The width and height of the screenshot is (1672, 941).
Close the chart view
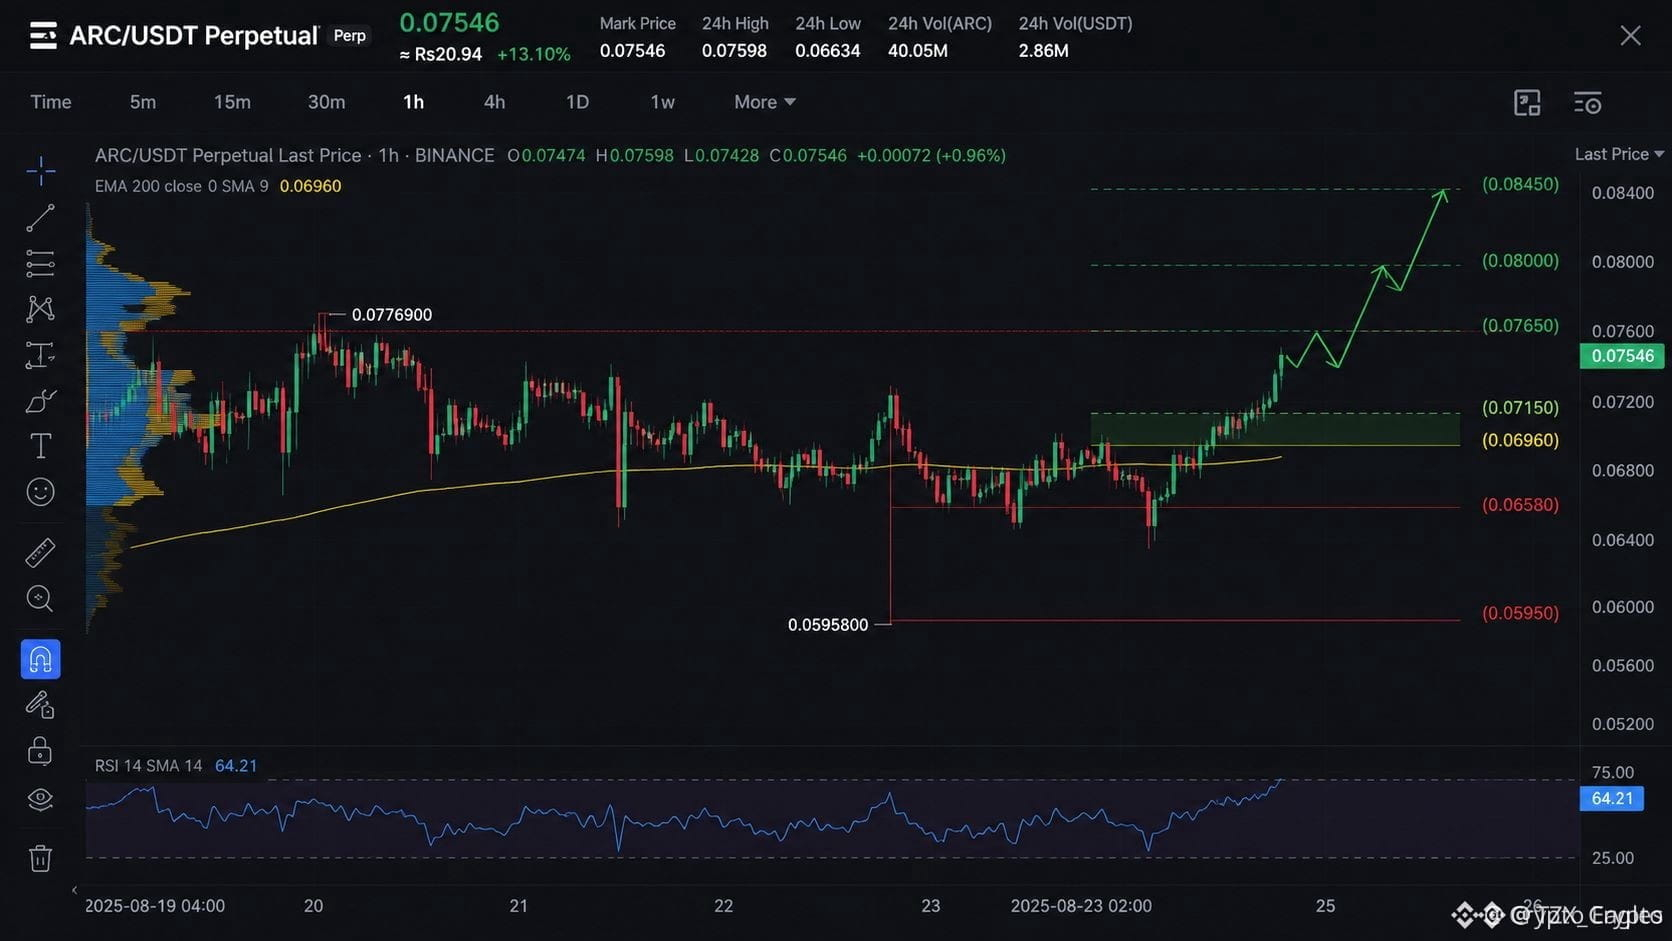click(x=1630, y=36)
